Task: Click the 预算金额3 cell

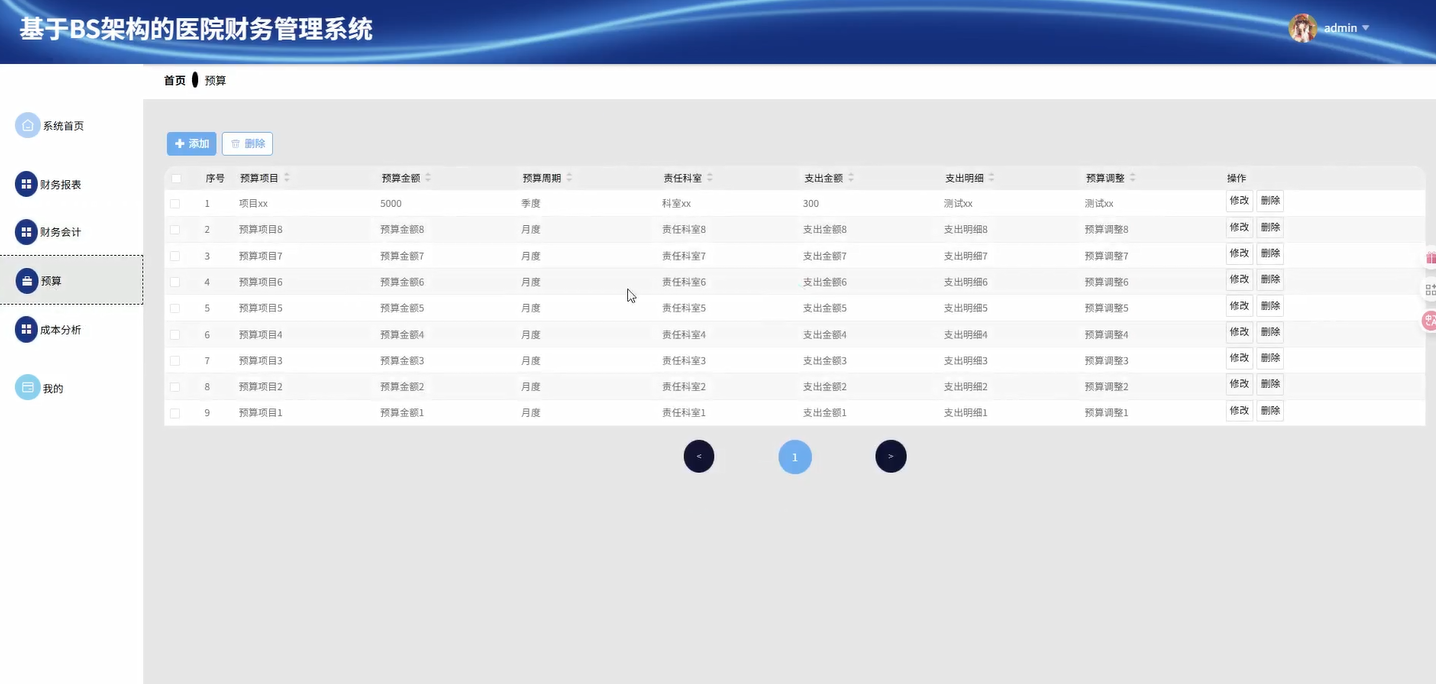Action: pyautogui.click(x=402, y=360)
